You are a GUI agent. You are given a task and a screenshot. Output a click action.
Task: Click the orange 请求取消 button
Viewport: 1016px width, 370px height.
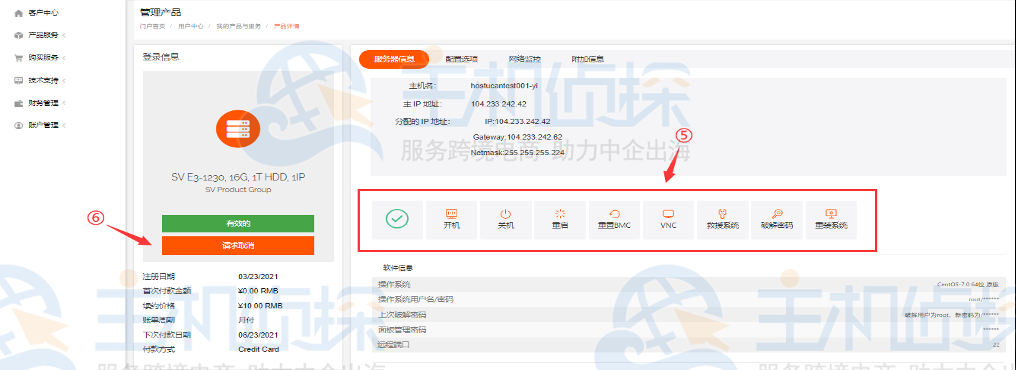tap(238, 246)
